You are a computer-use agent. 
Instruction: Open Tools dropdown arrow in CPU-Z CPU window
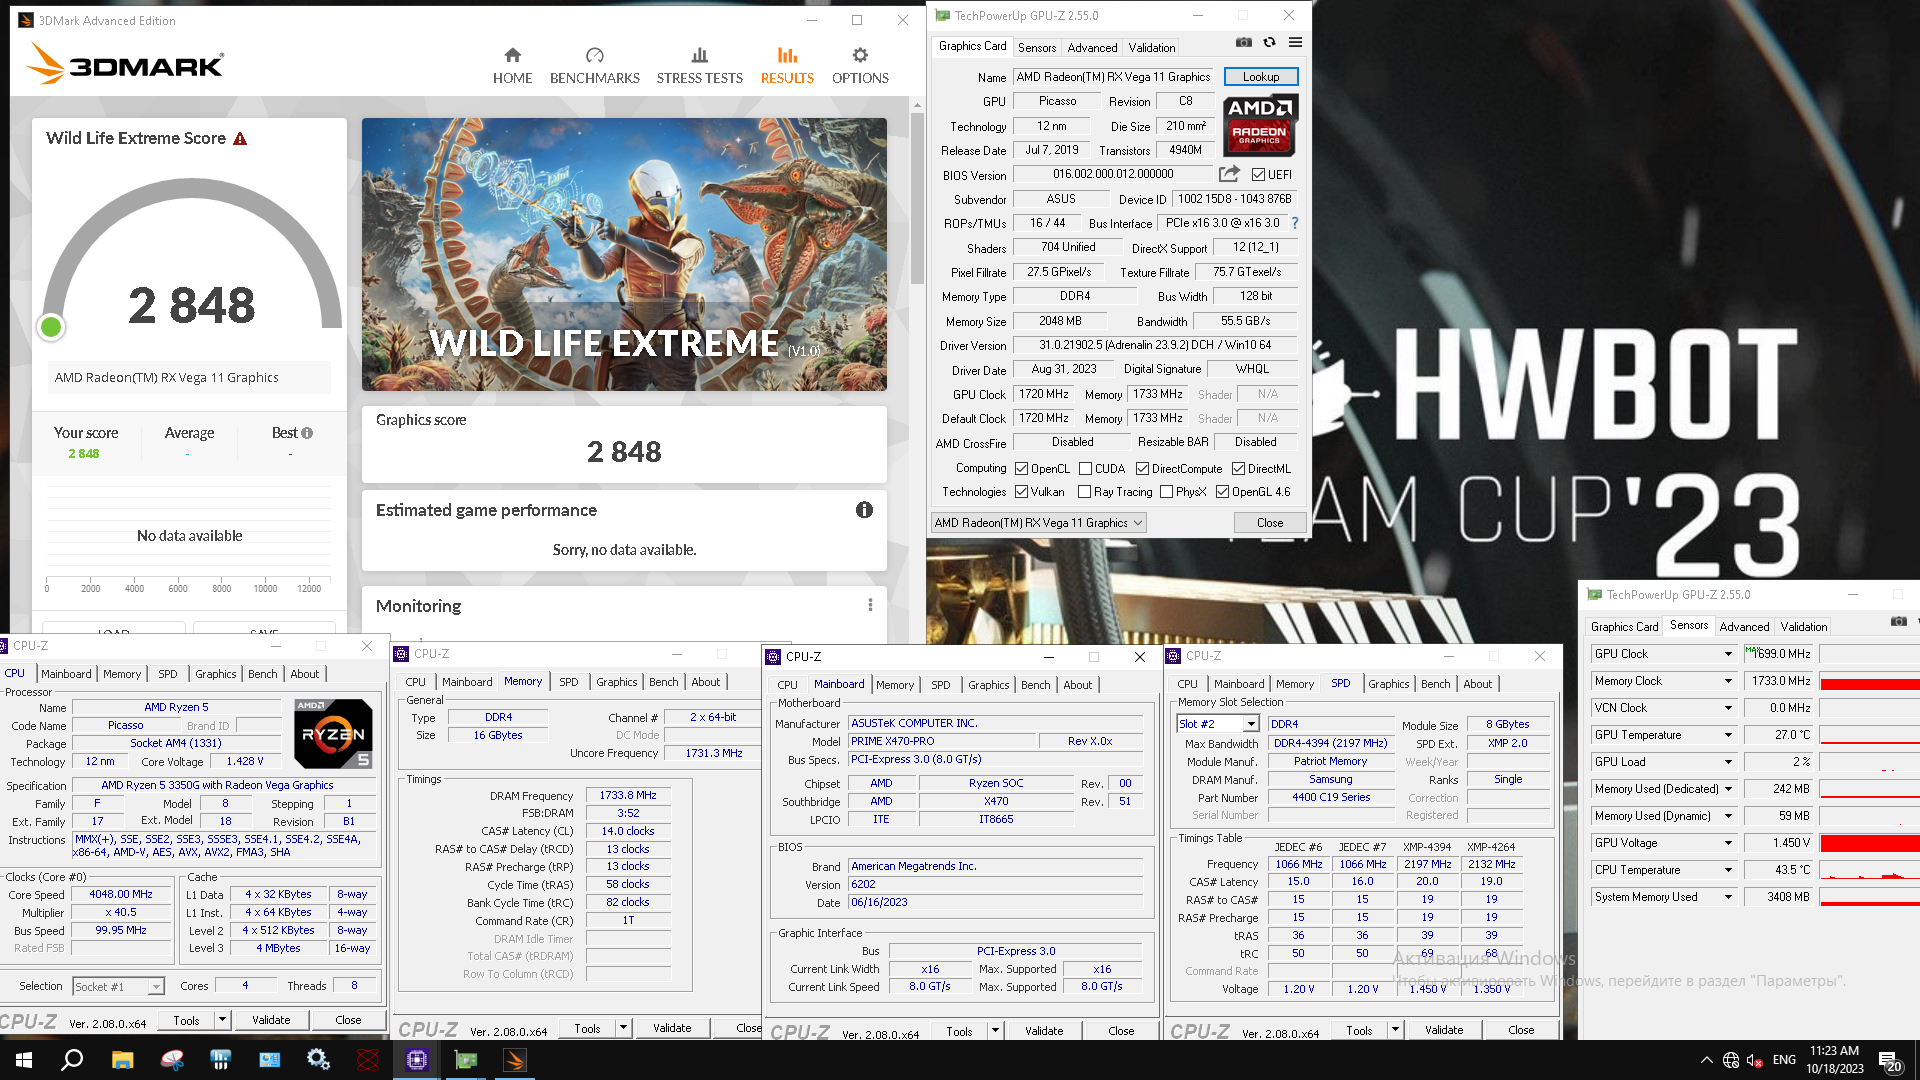pos(222,1020)
